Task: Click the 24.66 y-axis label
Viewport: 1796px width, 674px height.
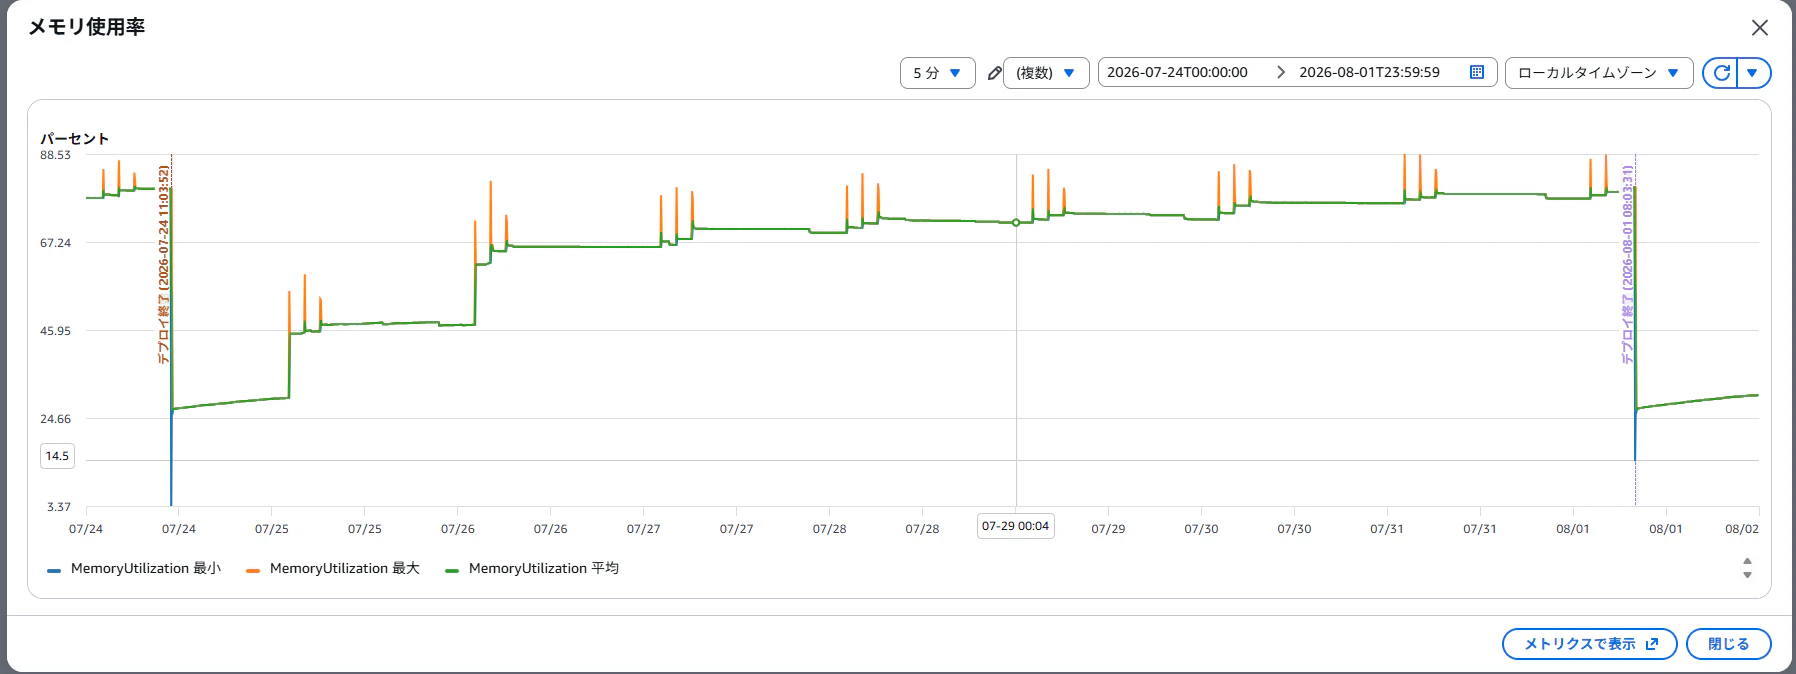Action: 55,419
